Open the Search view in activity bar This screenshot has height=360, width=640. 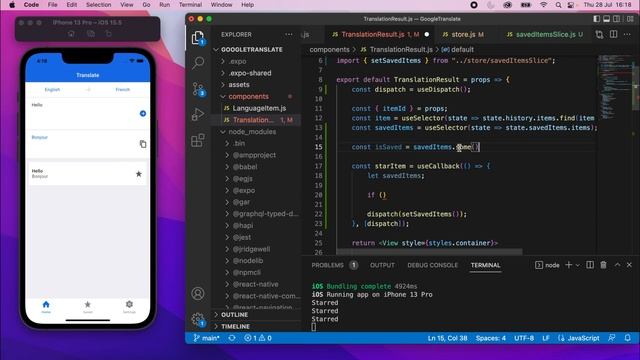pos(198,63)
